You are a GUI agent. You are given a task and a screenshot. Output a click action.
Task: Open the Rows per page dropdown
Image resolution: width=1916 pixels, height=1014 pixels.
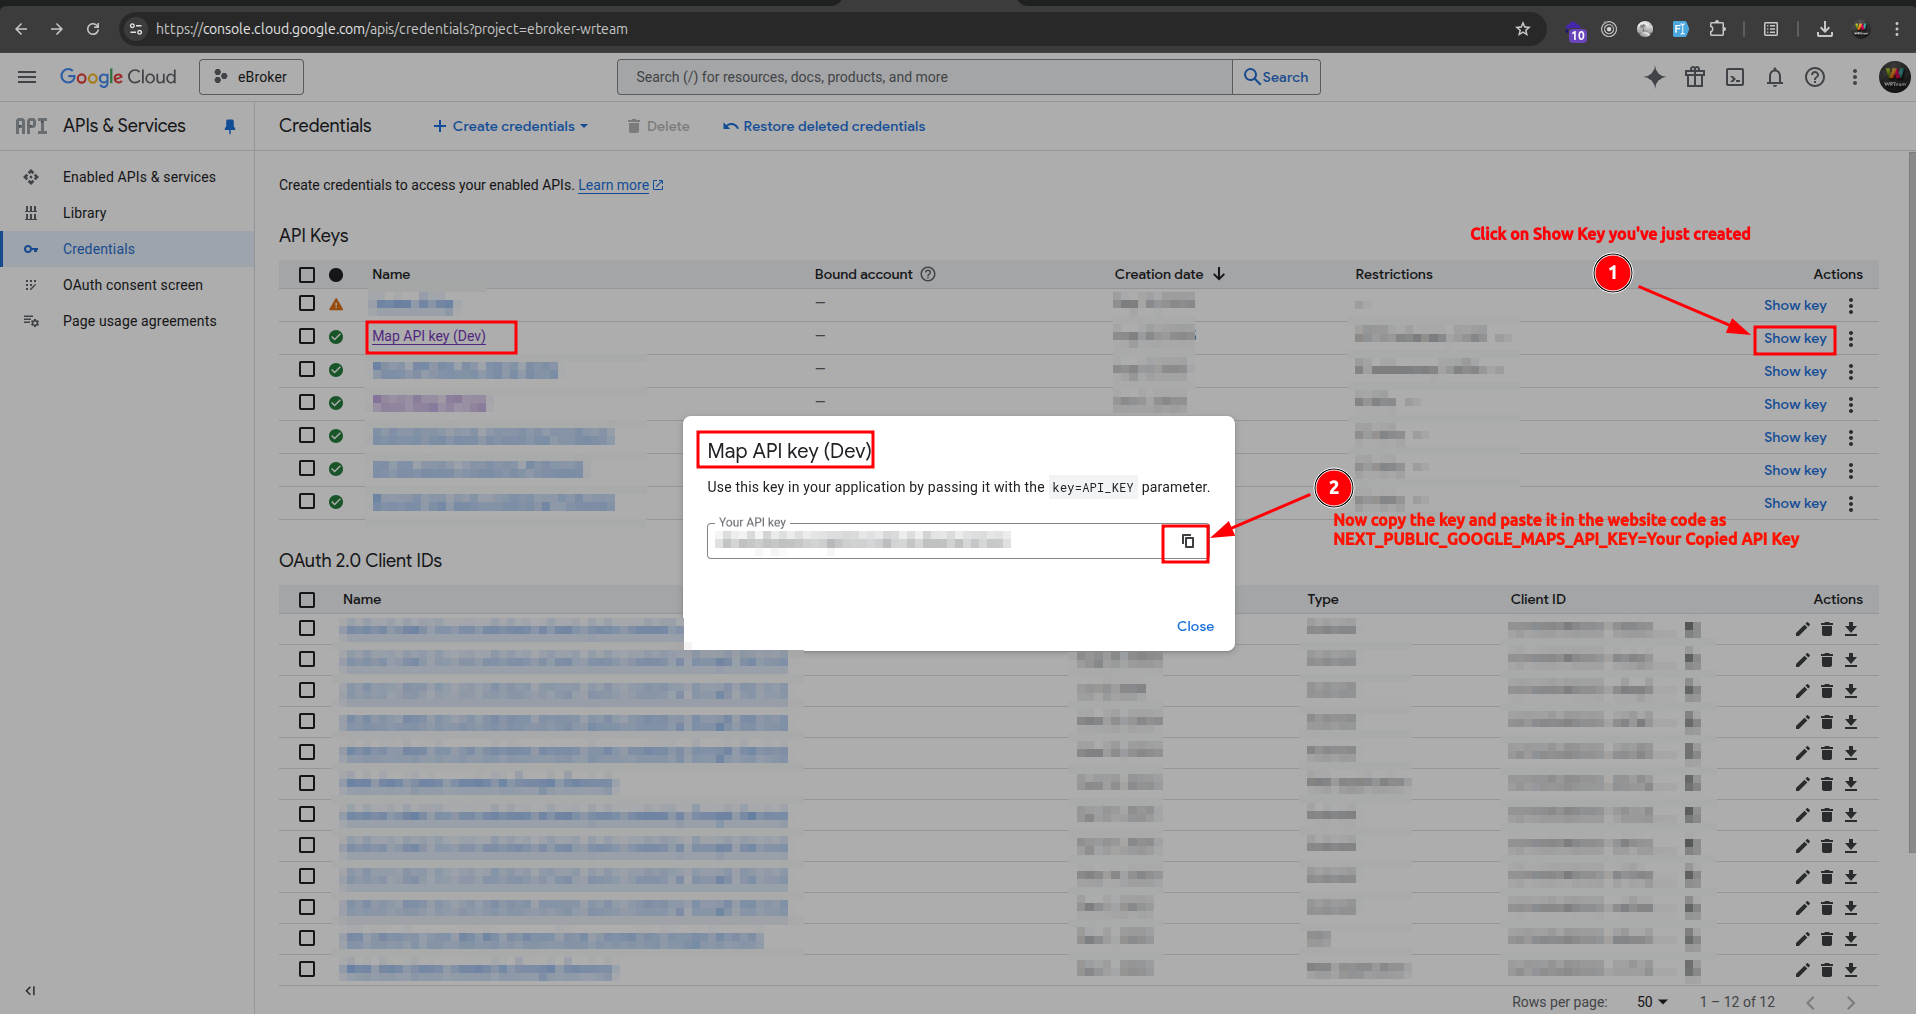(x=1652, y=1001)
